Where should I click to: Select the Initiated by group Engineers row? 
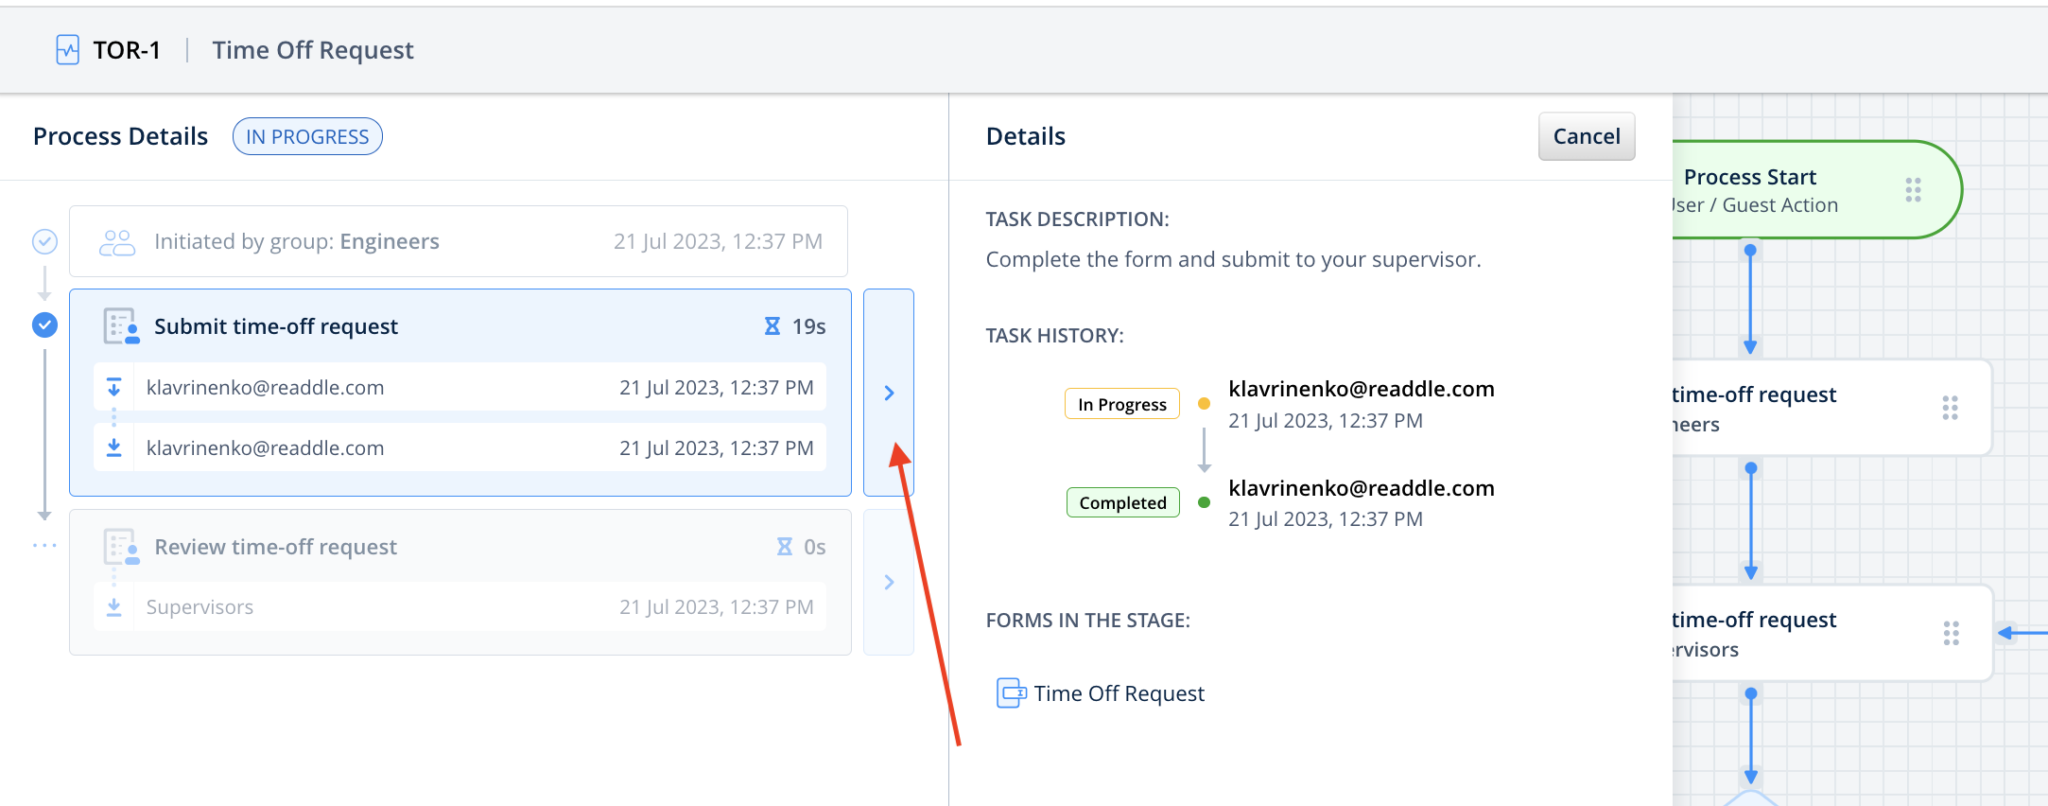tap(458, 242)
